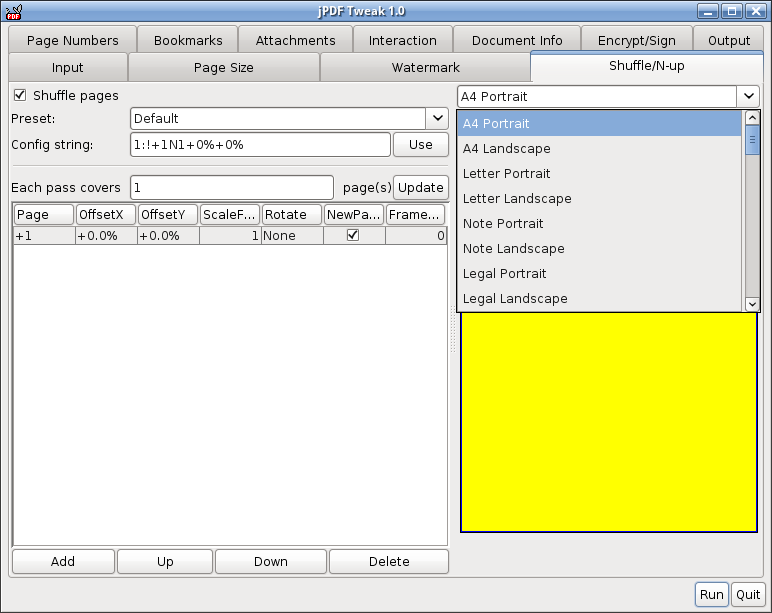The image size is (772, 613).
Task: Toggle the Shuffle pages checkbox
Action: 20,95
